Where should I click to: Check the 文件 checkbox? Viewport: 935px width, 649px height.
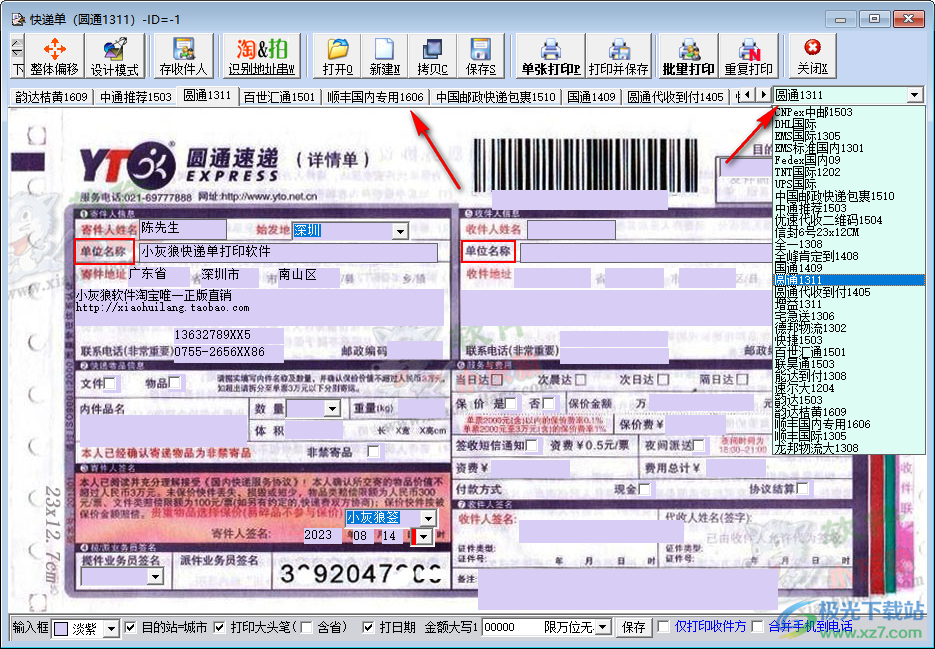(110, 384)
